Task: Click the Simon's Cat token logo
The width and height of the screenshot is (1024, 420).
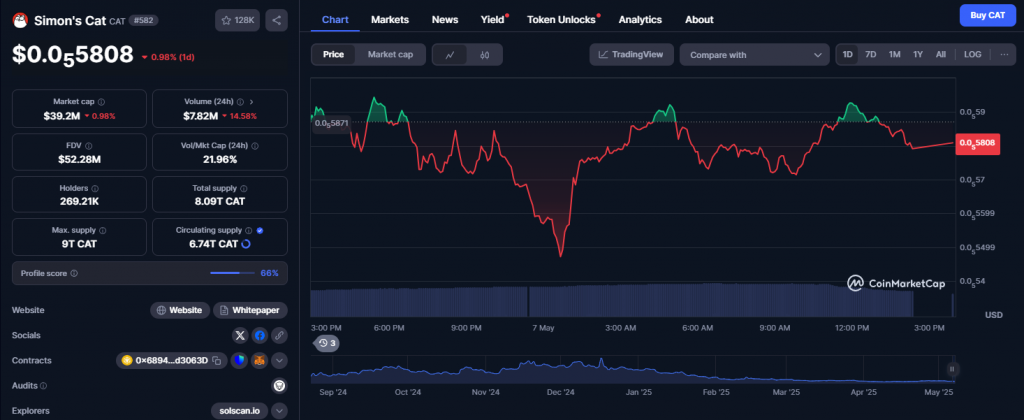Action: pos(20,20)
